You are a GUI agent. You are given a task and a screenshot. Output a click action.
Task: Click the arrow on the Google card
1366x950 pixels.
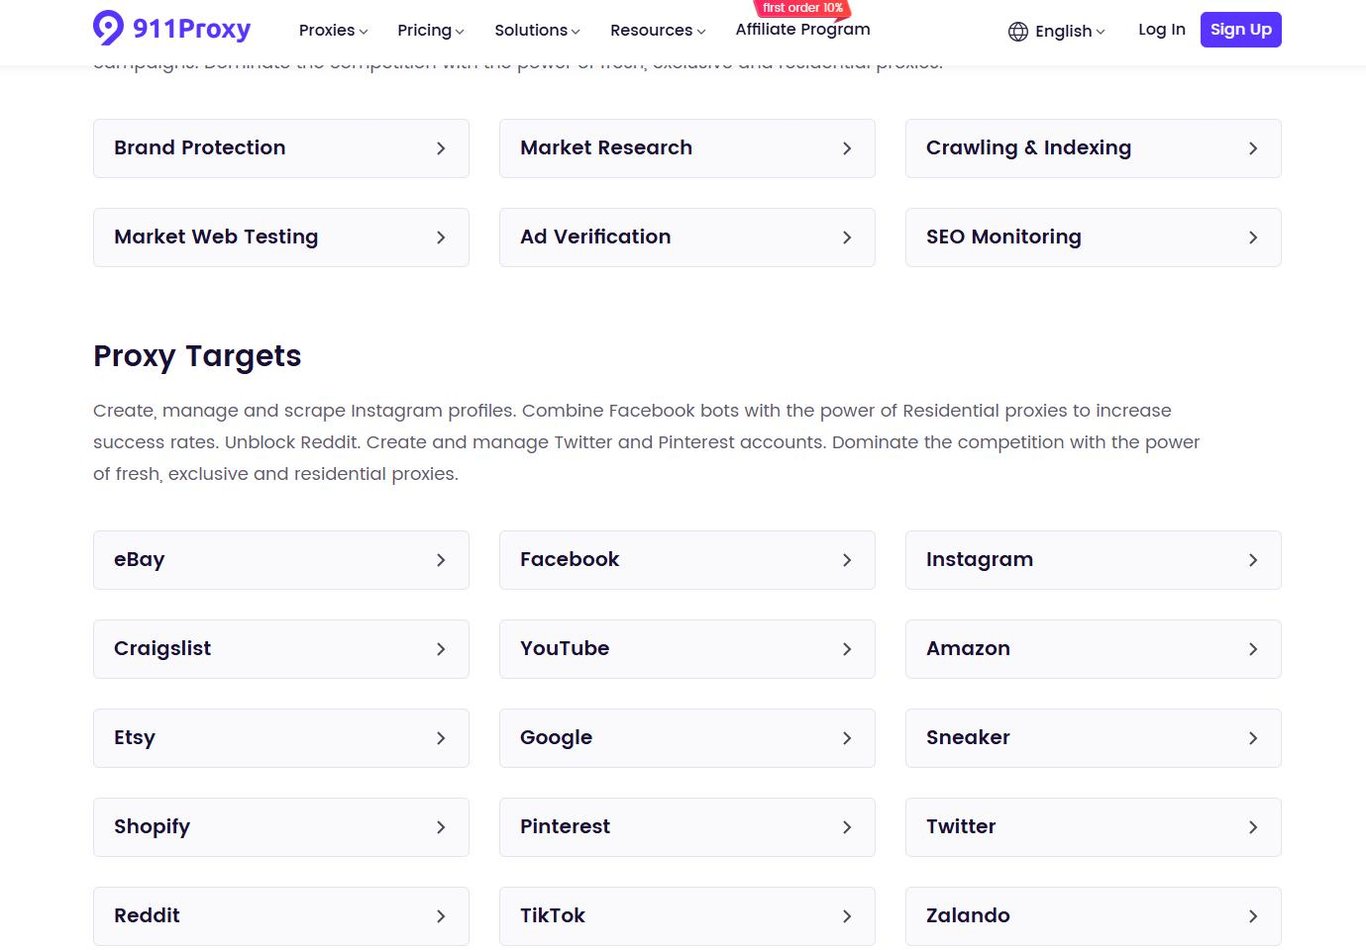tap(847, 738)
